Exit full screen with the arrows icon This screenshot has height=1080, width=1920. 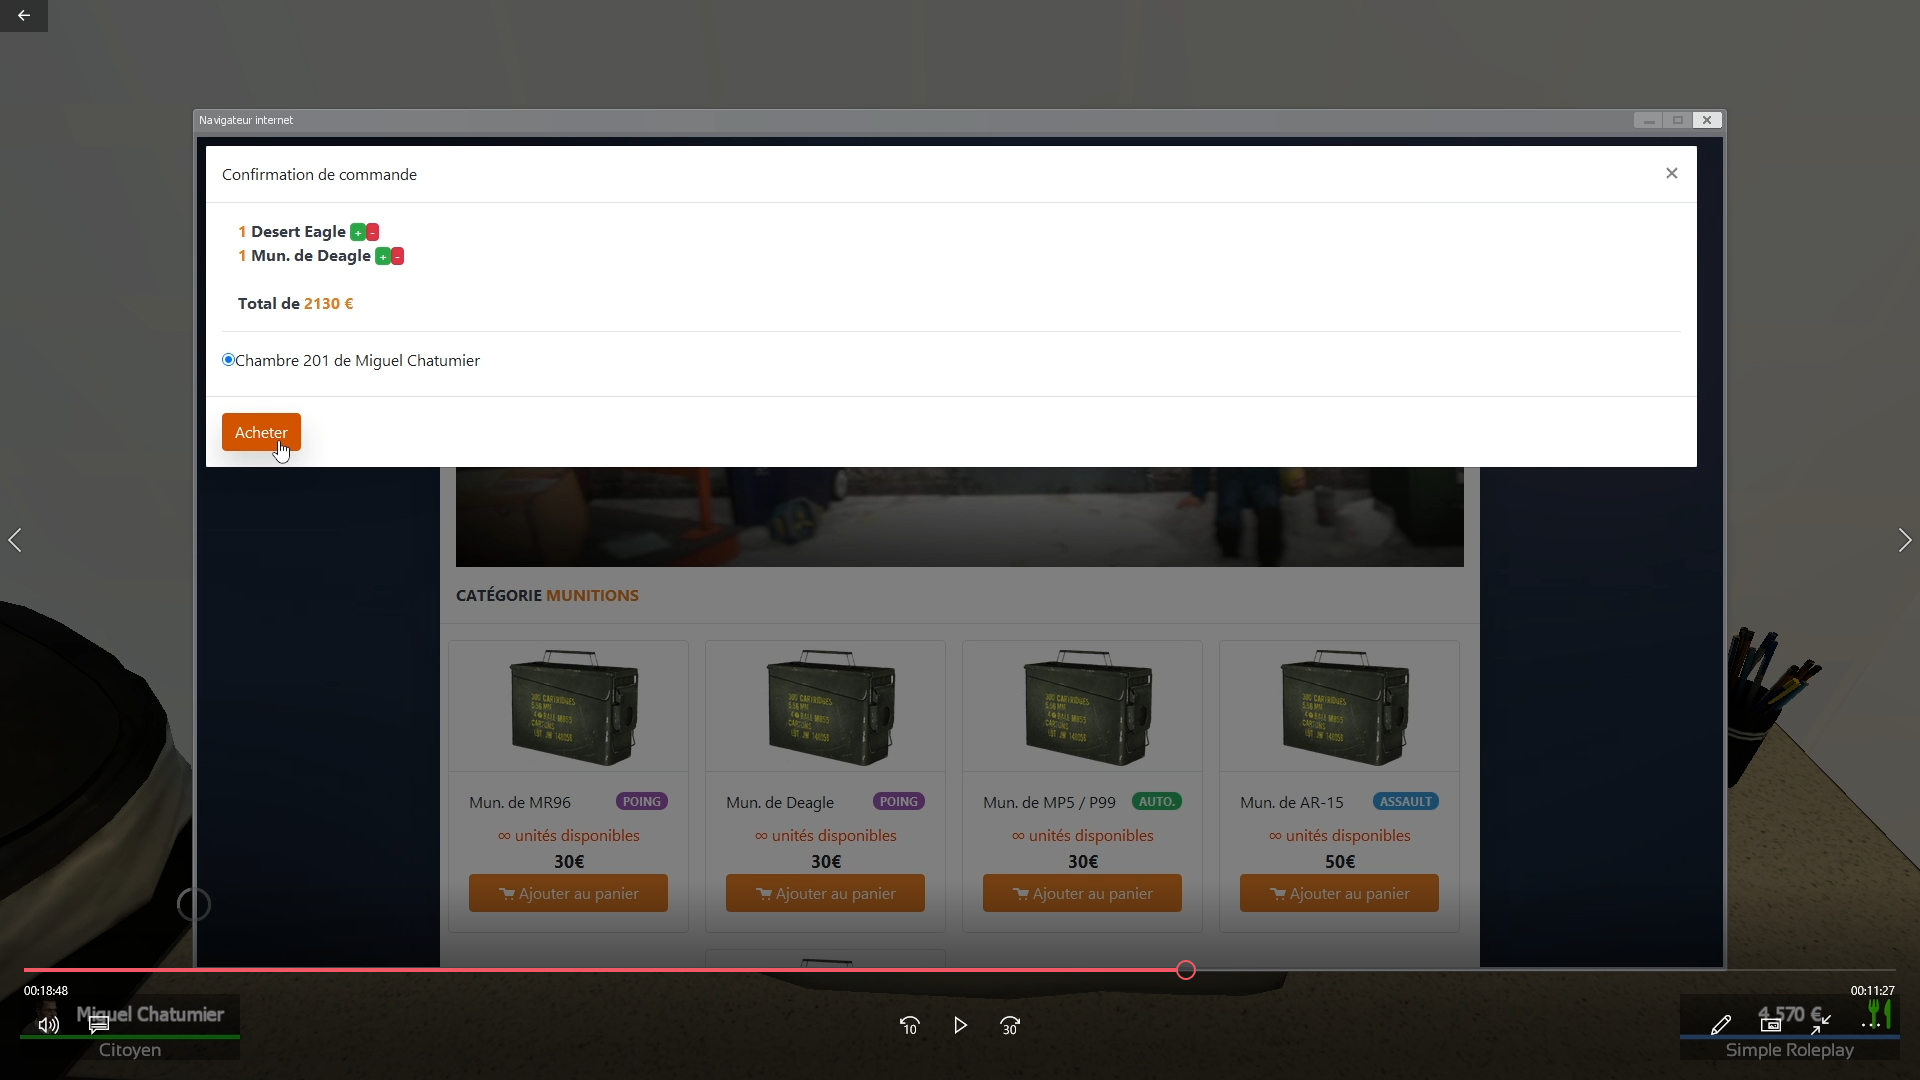pos(1821,1024)
